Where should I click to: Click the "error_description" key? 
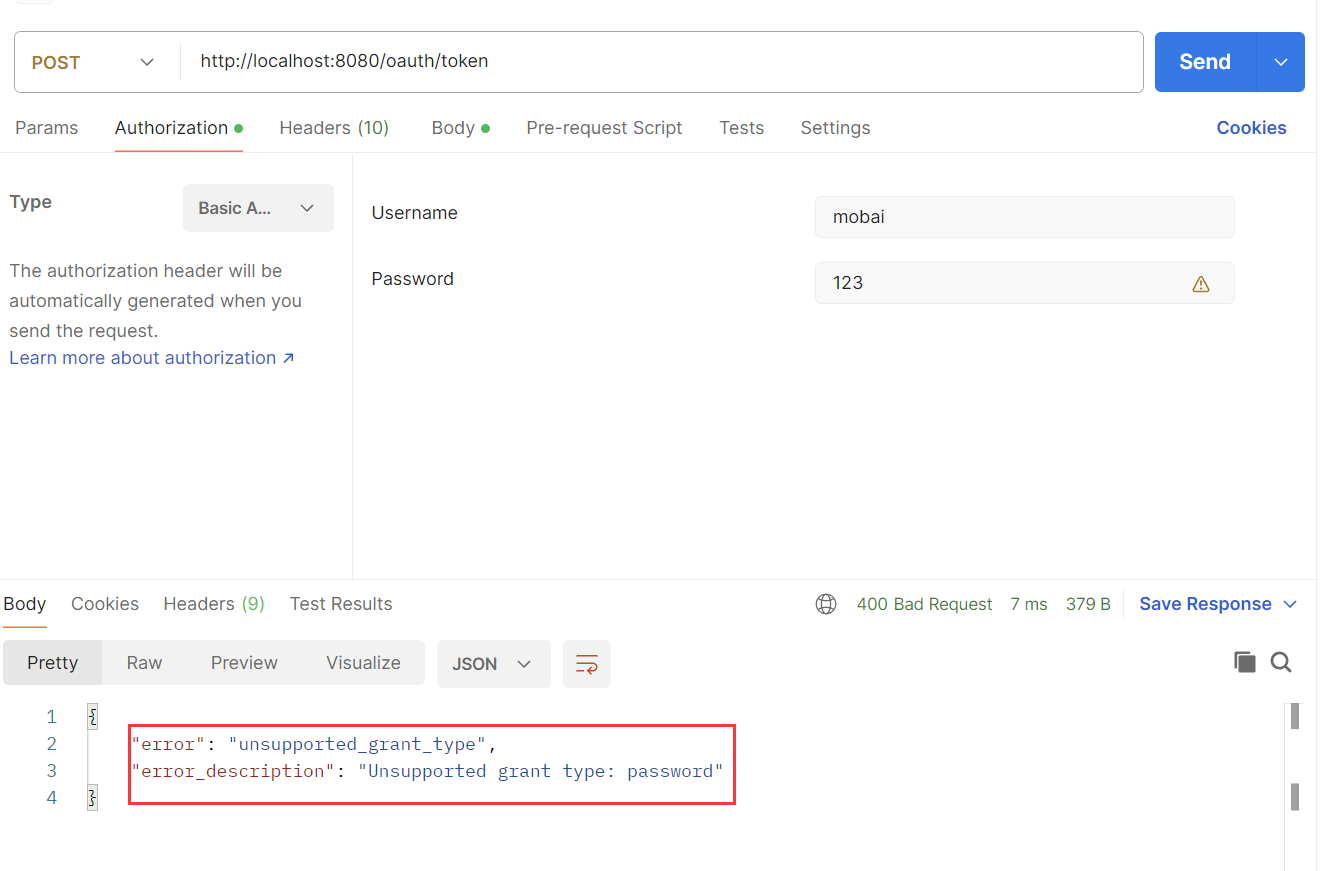(x=234, y=771)
